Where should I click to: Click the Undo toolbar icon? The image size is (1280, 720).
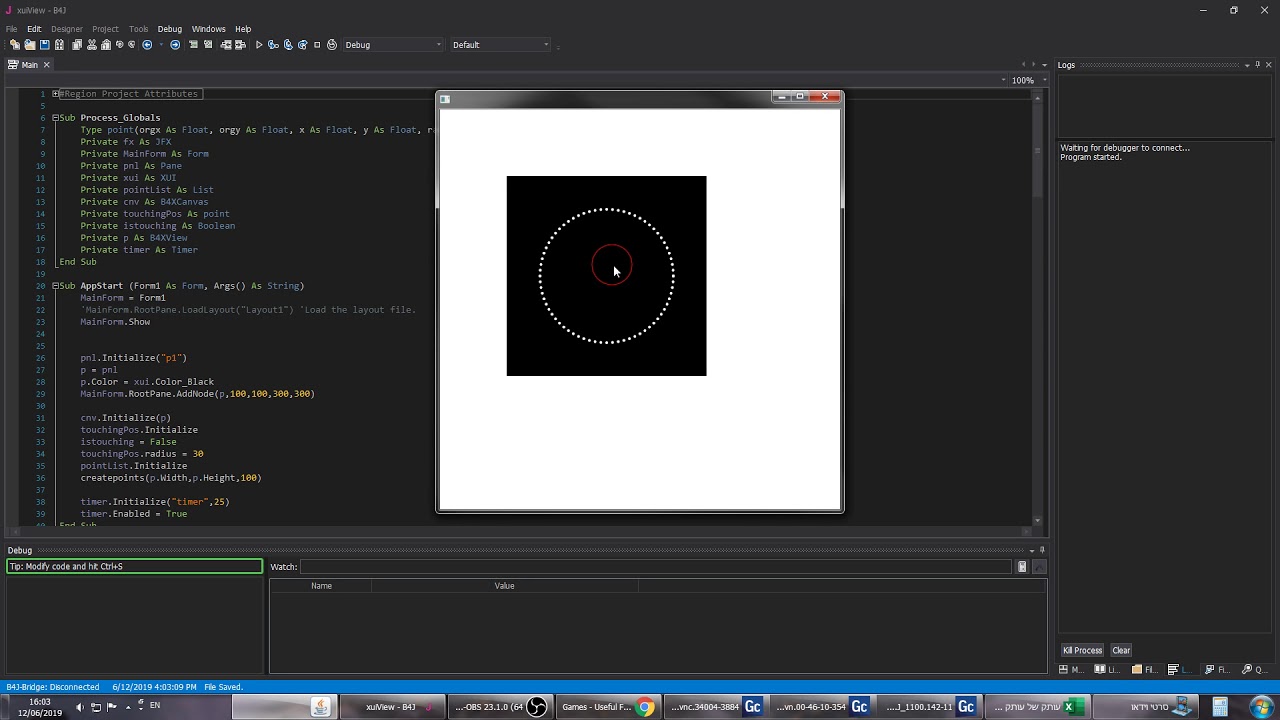click(120, 44)
